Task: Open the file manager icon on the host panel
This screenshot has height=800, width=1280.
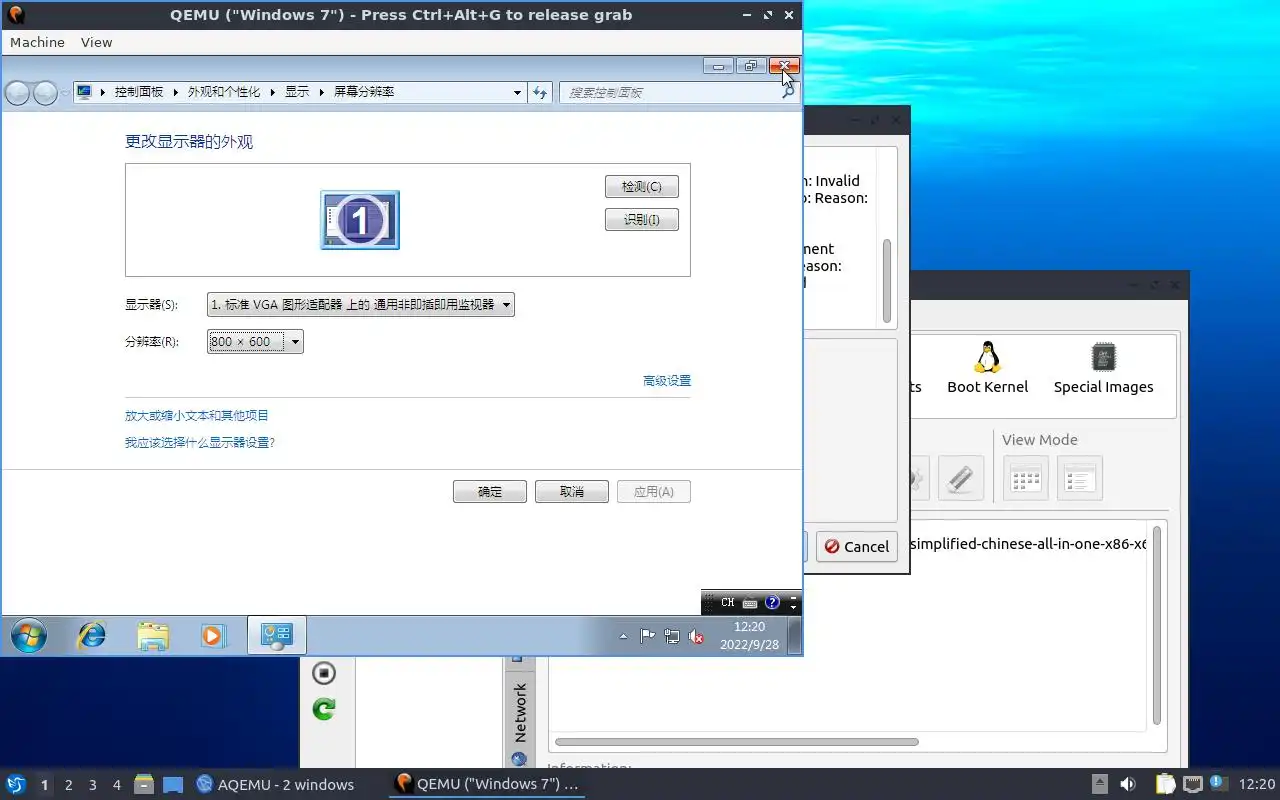Action: [143, 784]
